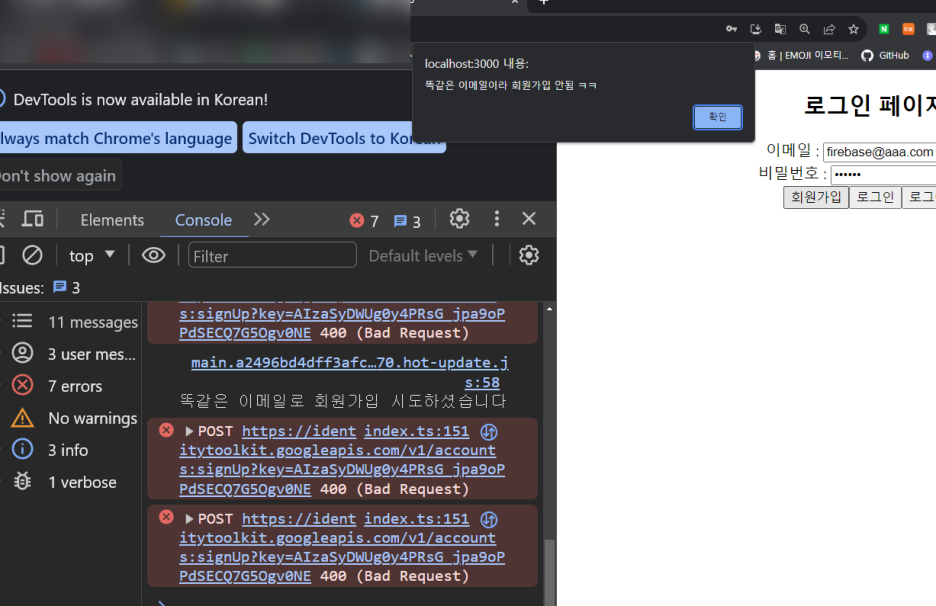This screenshot has height=606, width=936.
Task: Click the Don't show again button
Action: tap(58, 176)
